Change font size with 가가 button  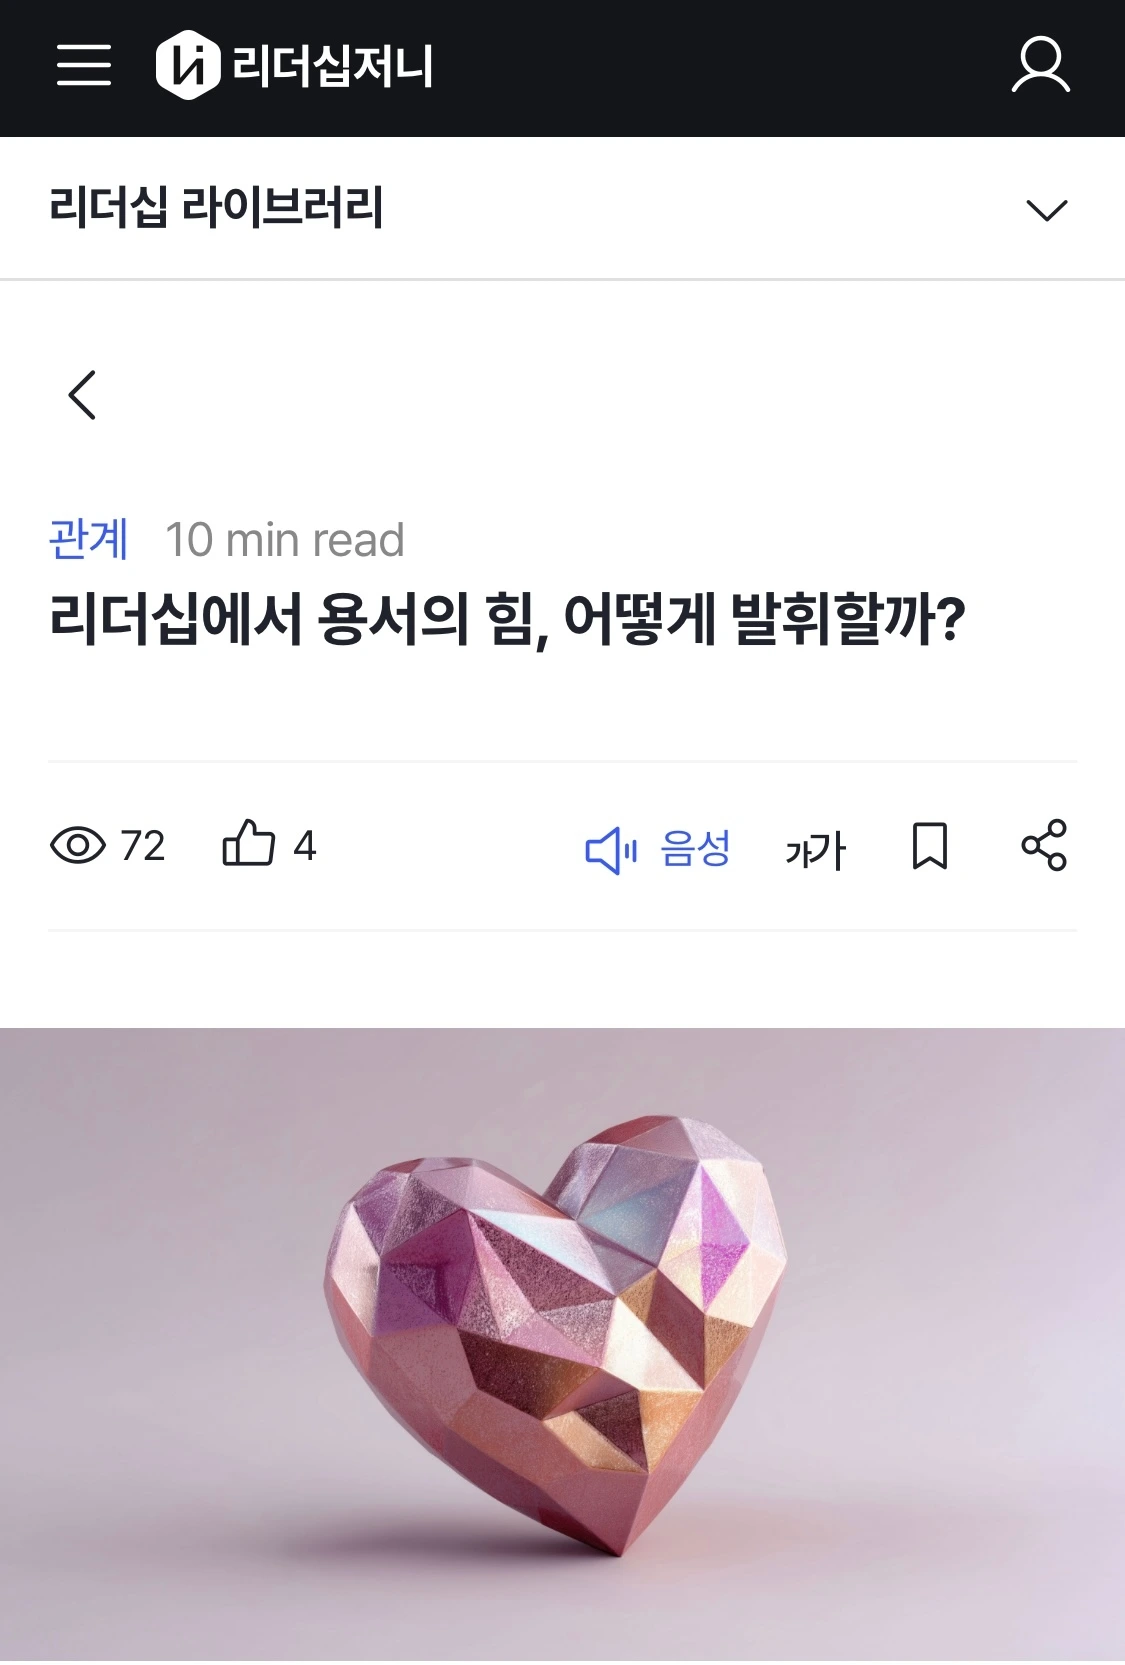pyautogui.click(x=815, y=851)
